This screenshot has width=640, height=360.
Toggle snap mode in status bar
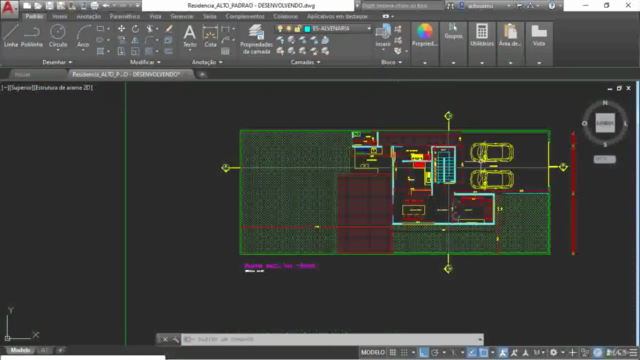(x=404, y=352)
